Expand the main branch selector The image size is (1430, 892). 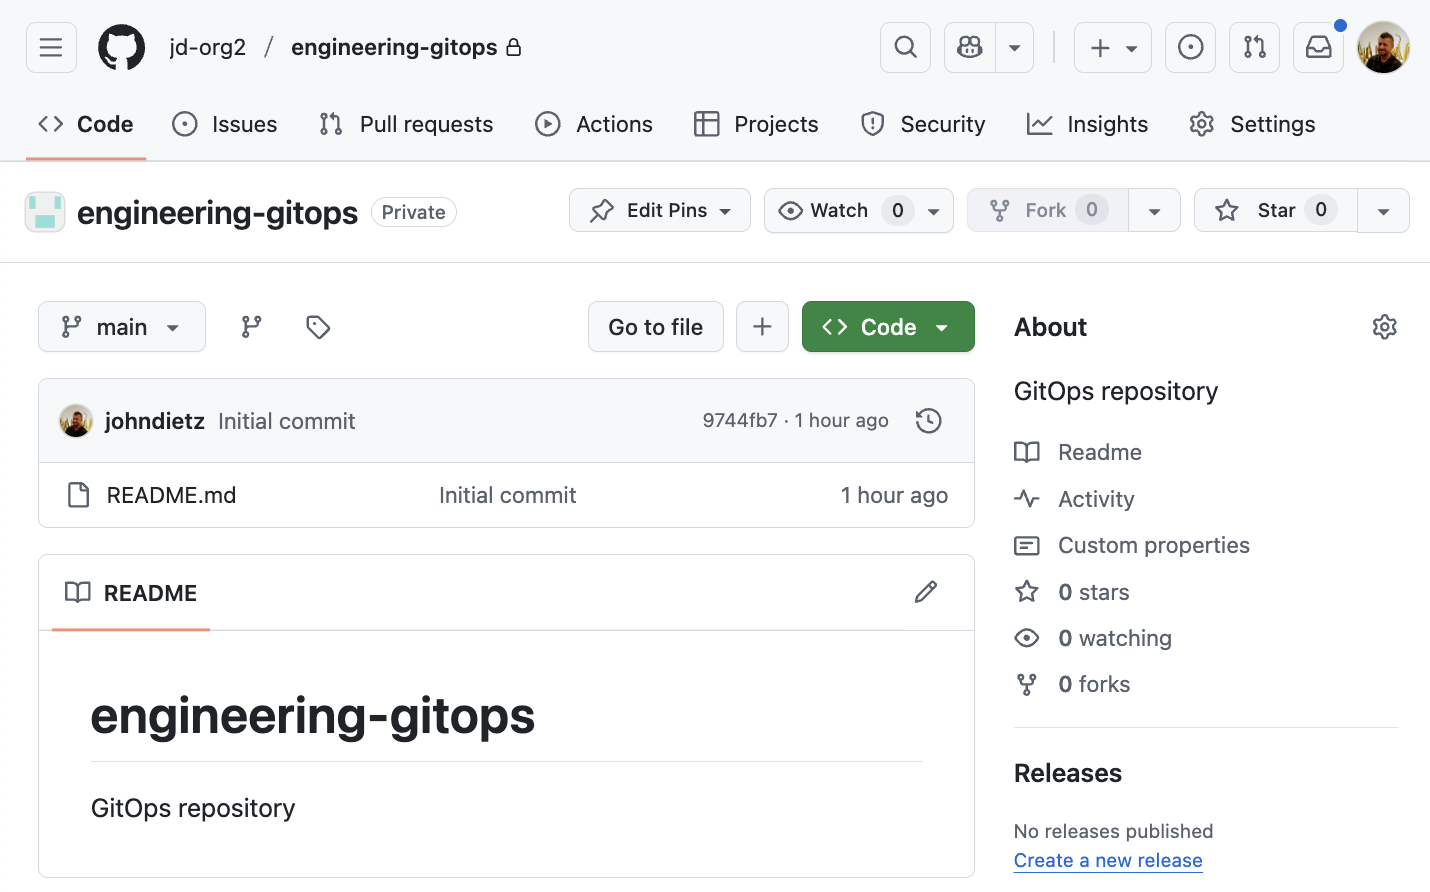point(122,327)
